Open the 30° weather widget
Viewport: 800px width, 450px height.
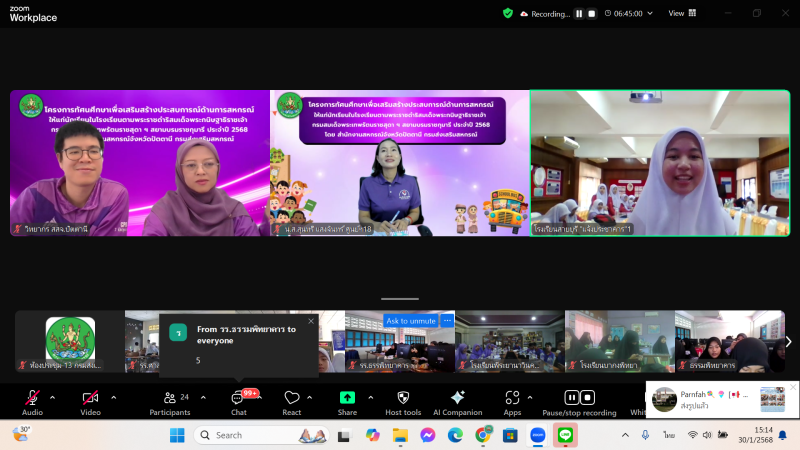coord(21,434)
